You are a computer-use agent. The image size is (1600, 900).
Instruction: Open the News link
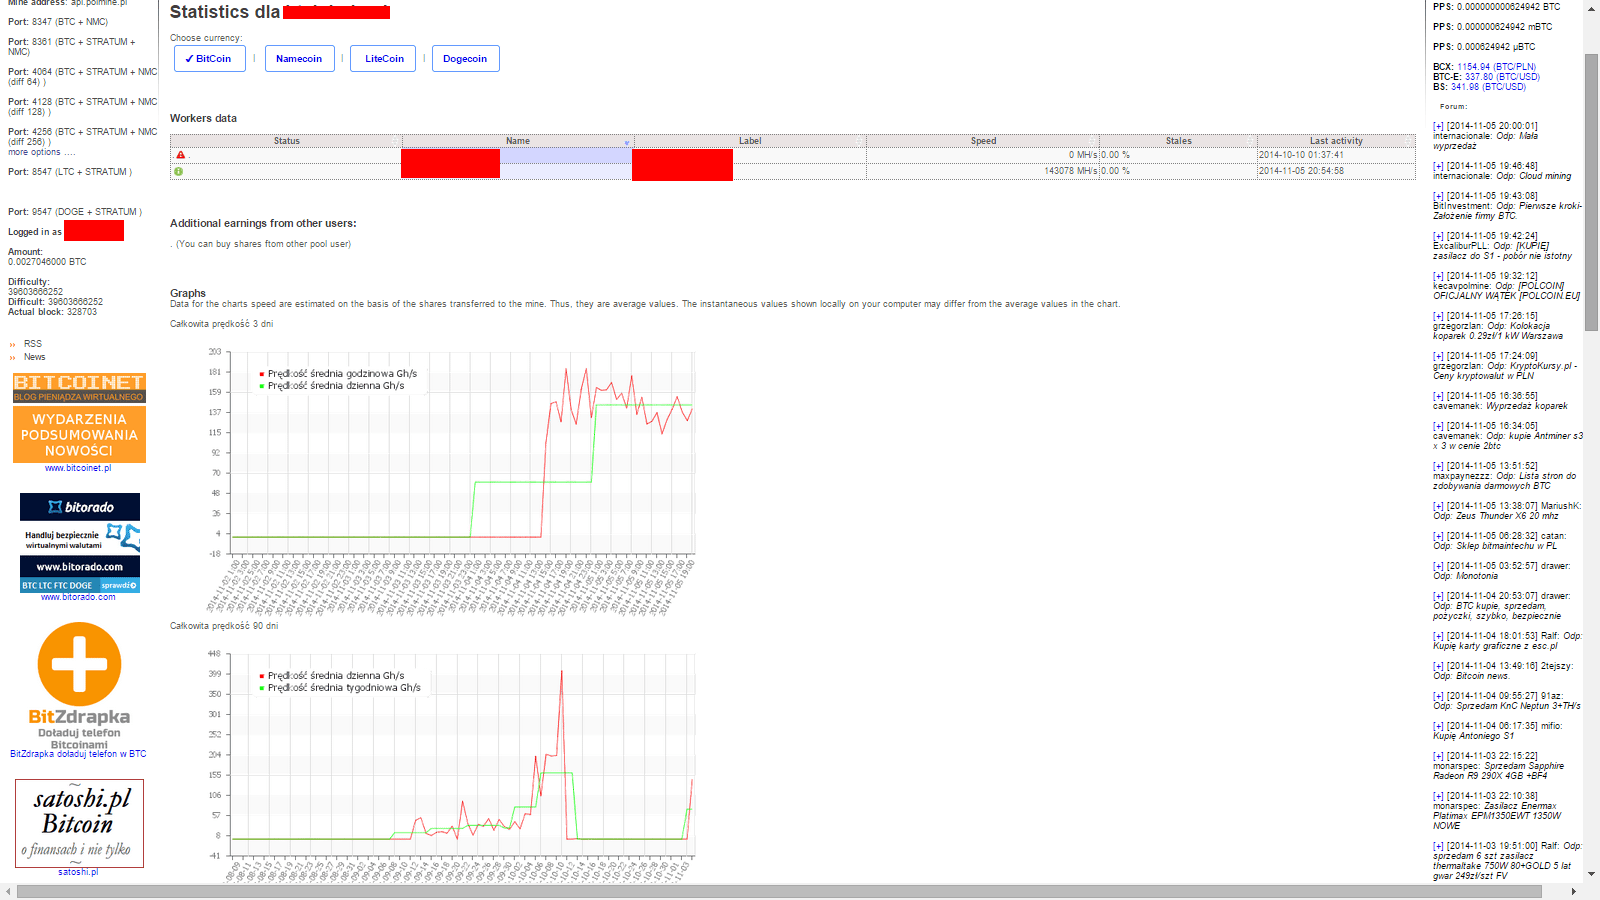pos(35,357)
